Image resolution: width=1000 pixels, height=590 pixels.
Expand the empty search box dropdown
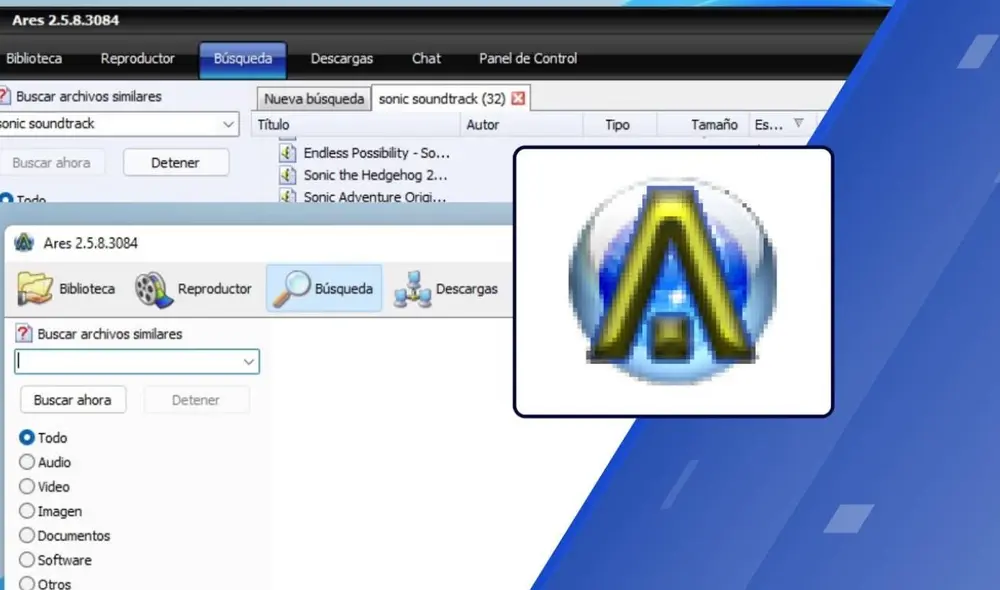coord(249,361)
